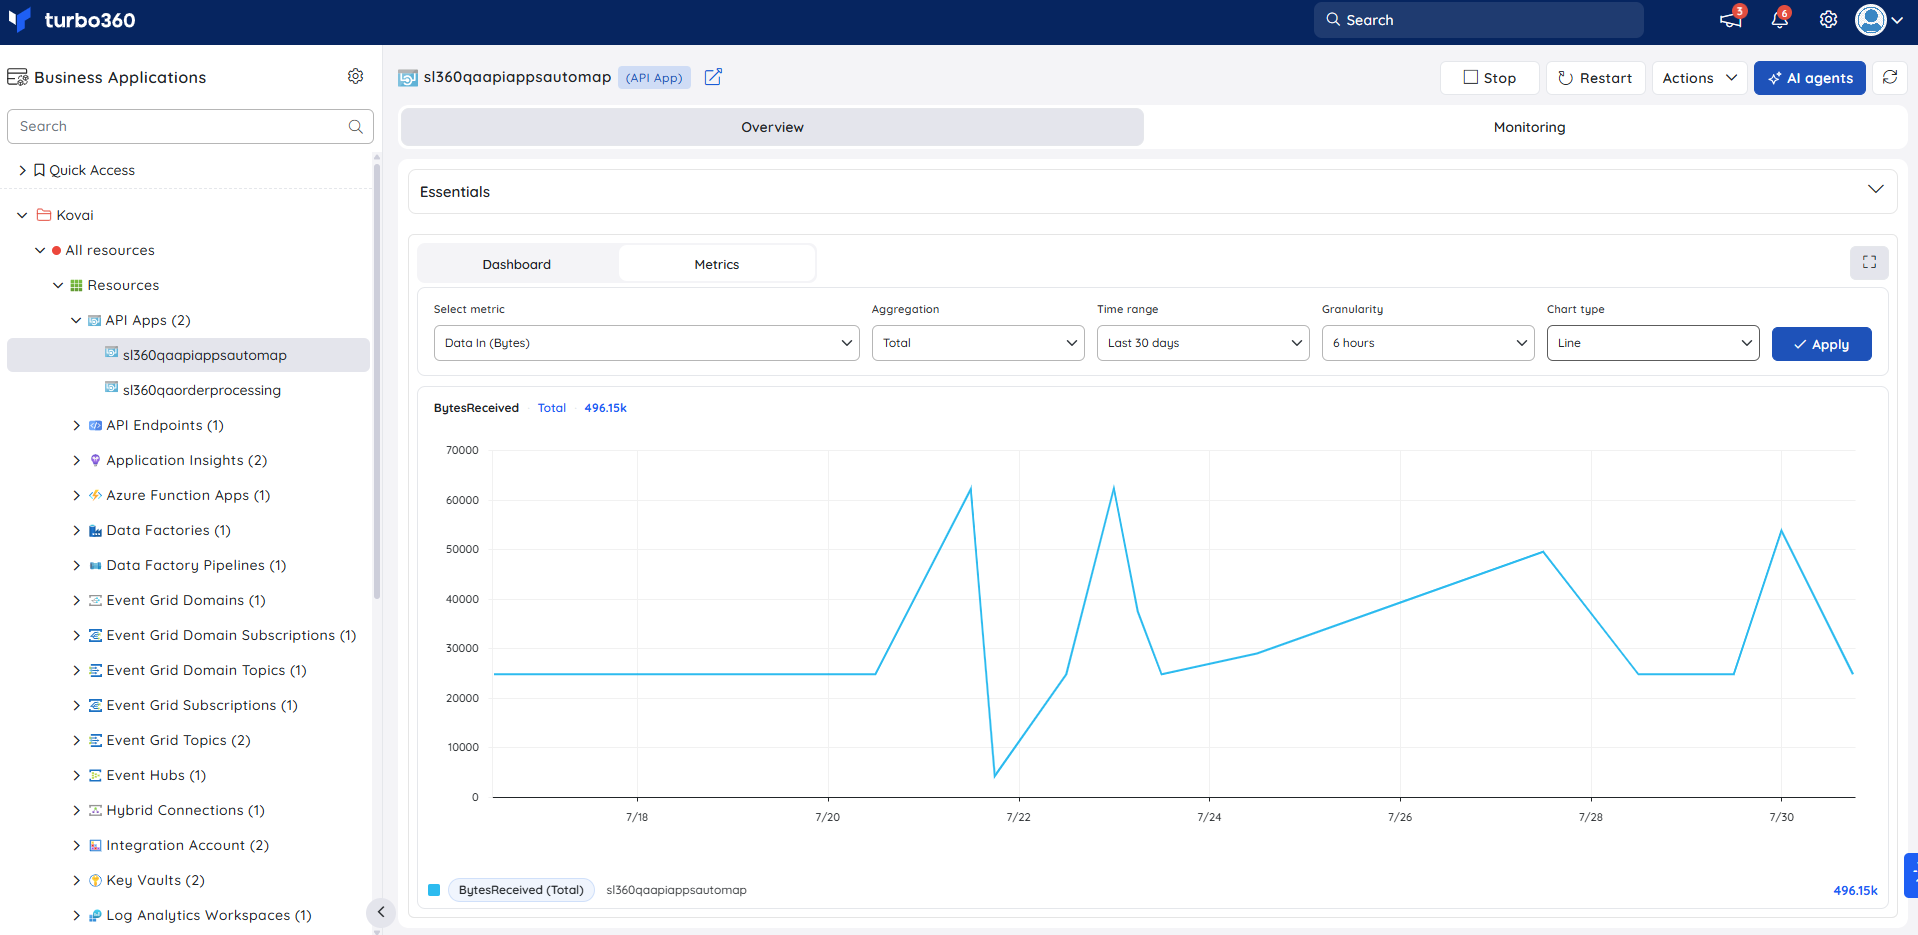The height and width of the screenshot is (935, 1918).
Task: Focus the global Search field
Action: tap(1478, 20)
